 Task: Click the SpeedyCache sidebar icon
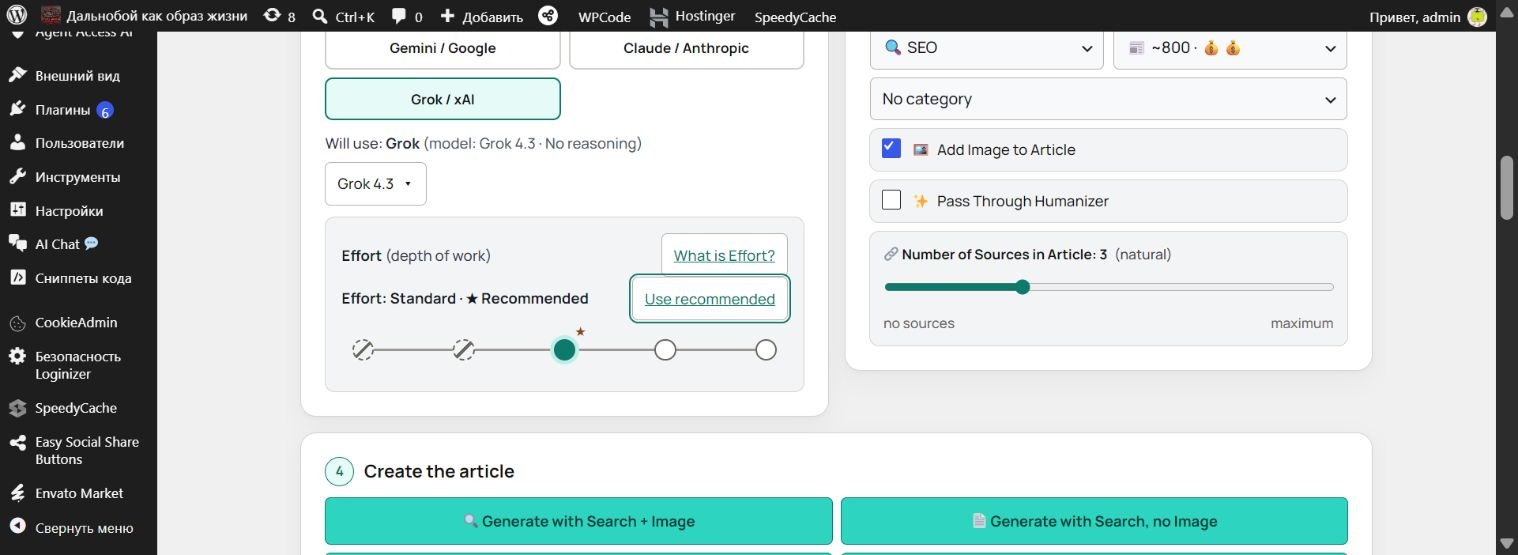pos(17,408)
